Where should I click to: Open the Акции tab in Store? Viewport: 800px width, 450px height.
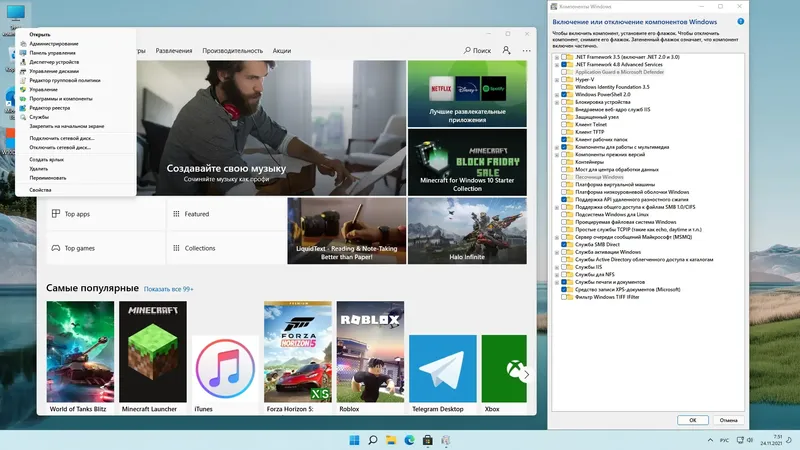pyautogui.click(x=282, y=51)
